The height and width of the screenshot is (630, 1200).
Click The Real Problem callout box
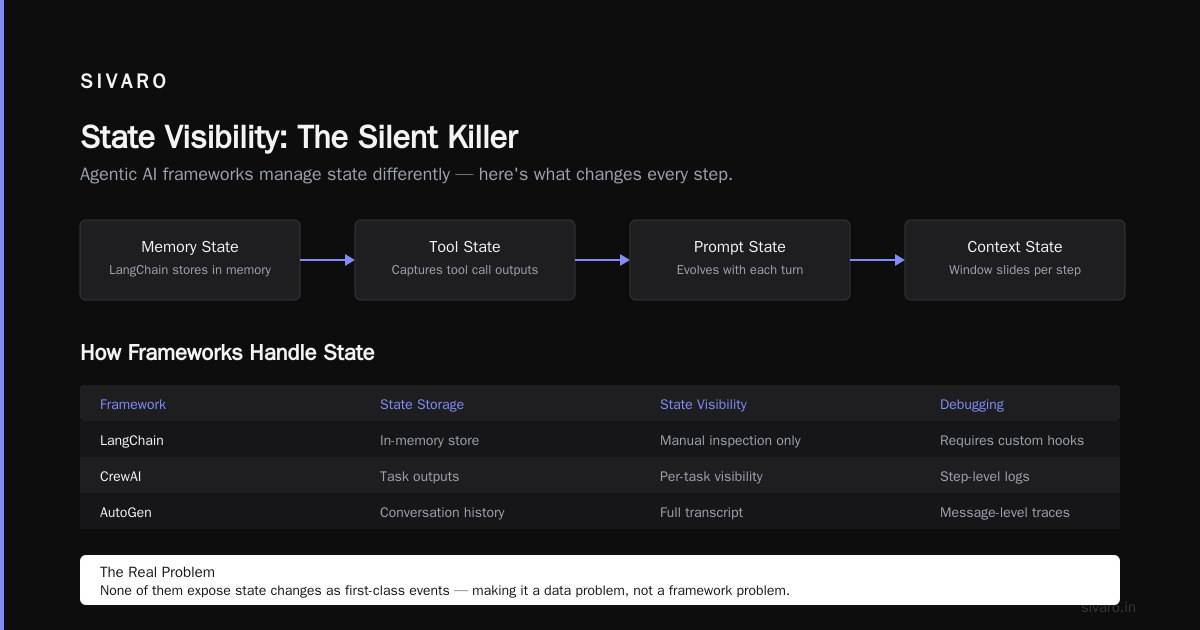600,580
